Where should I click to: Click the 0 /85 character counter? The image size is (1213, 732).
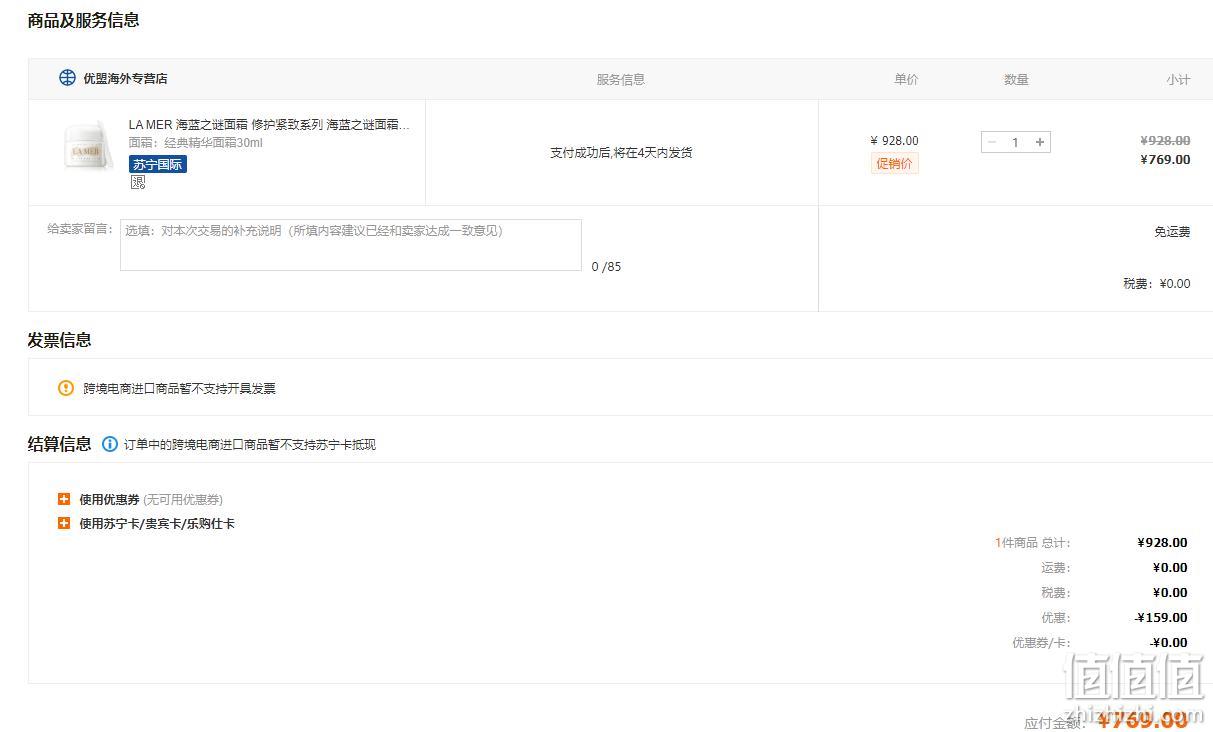tap(606, 267)
